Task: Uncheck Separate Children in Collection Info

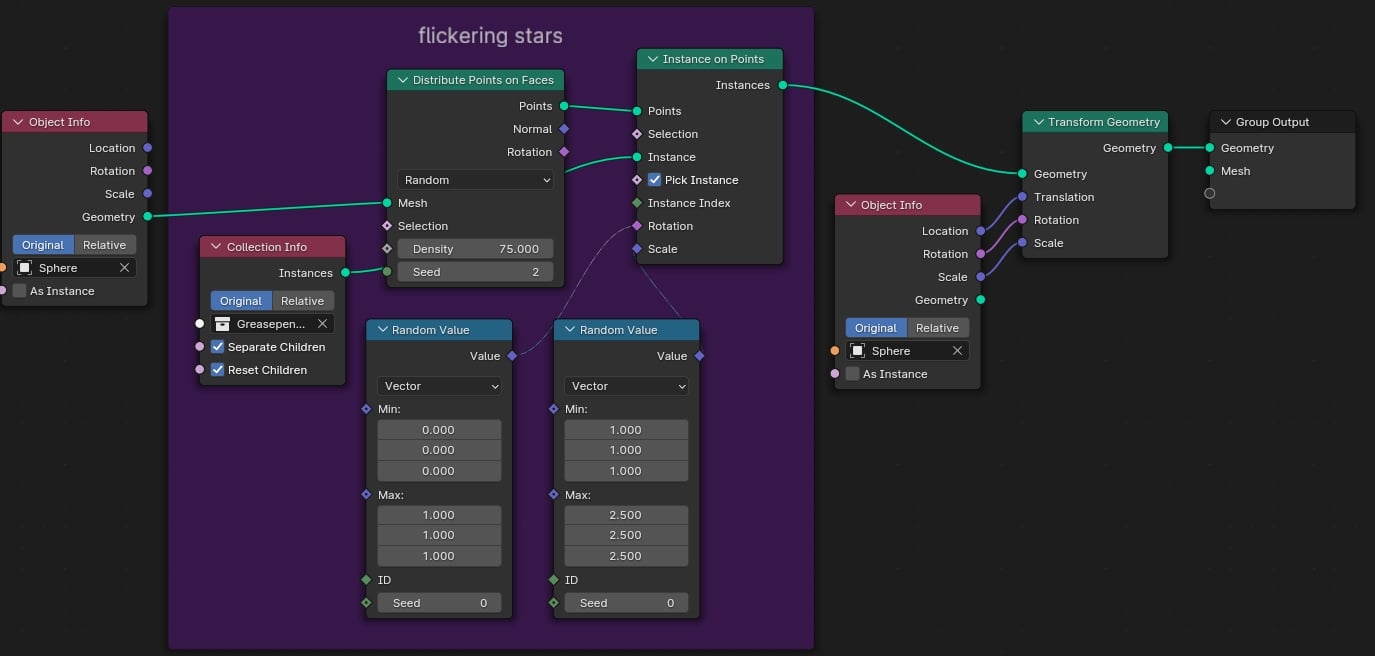Action: [x=218, y=347]
